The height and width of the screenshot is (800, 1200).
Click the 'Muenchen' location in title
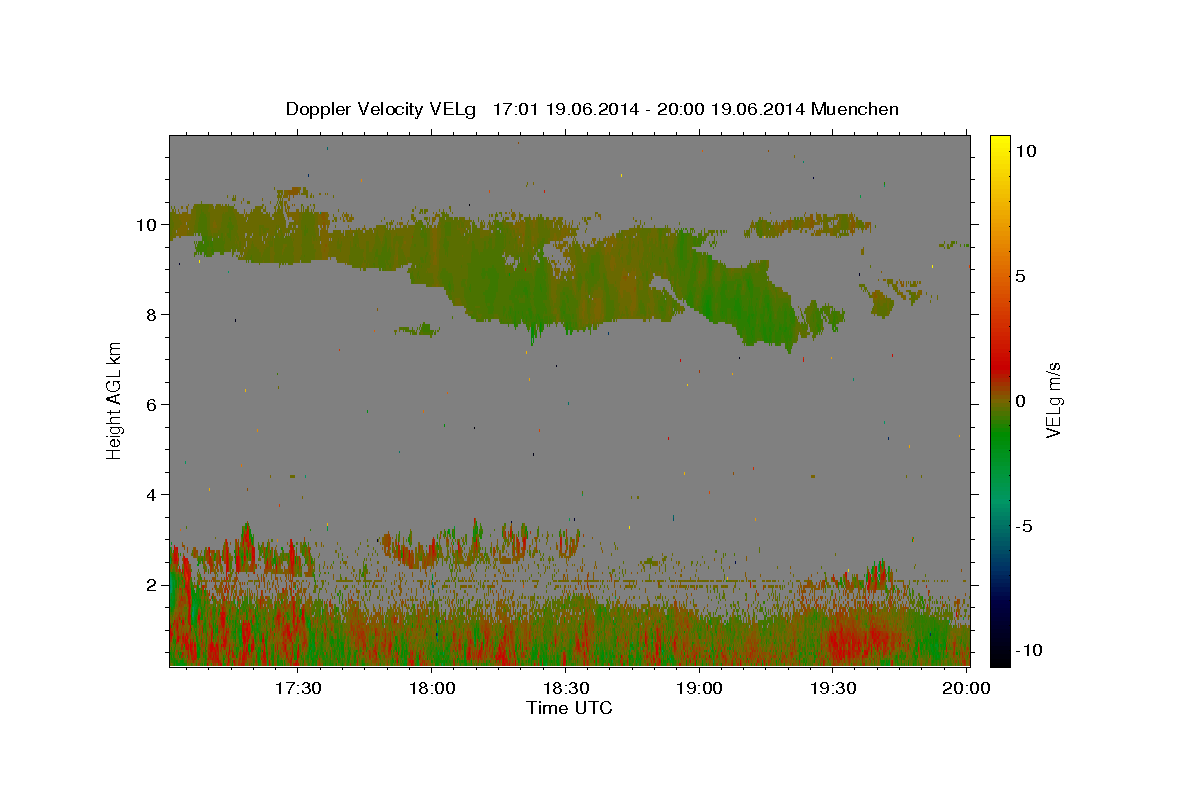[855, 109]
